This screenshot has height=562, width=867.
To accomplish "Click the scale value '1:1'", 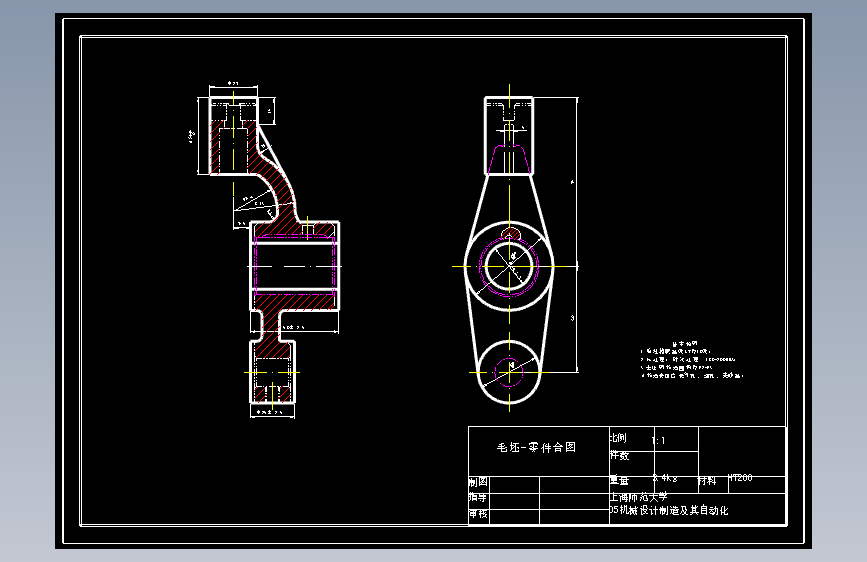I will point(658,441).
